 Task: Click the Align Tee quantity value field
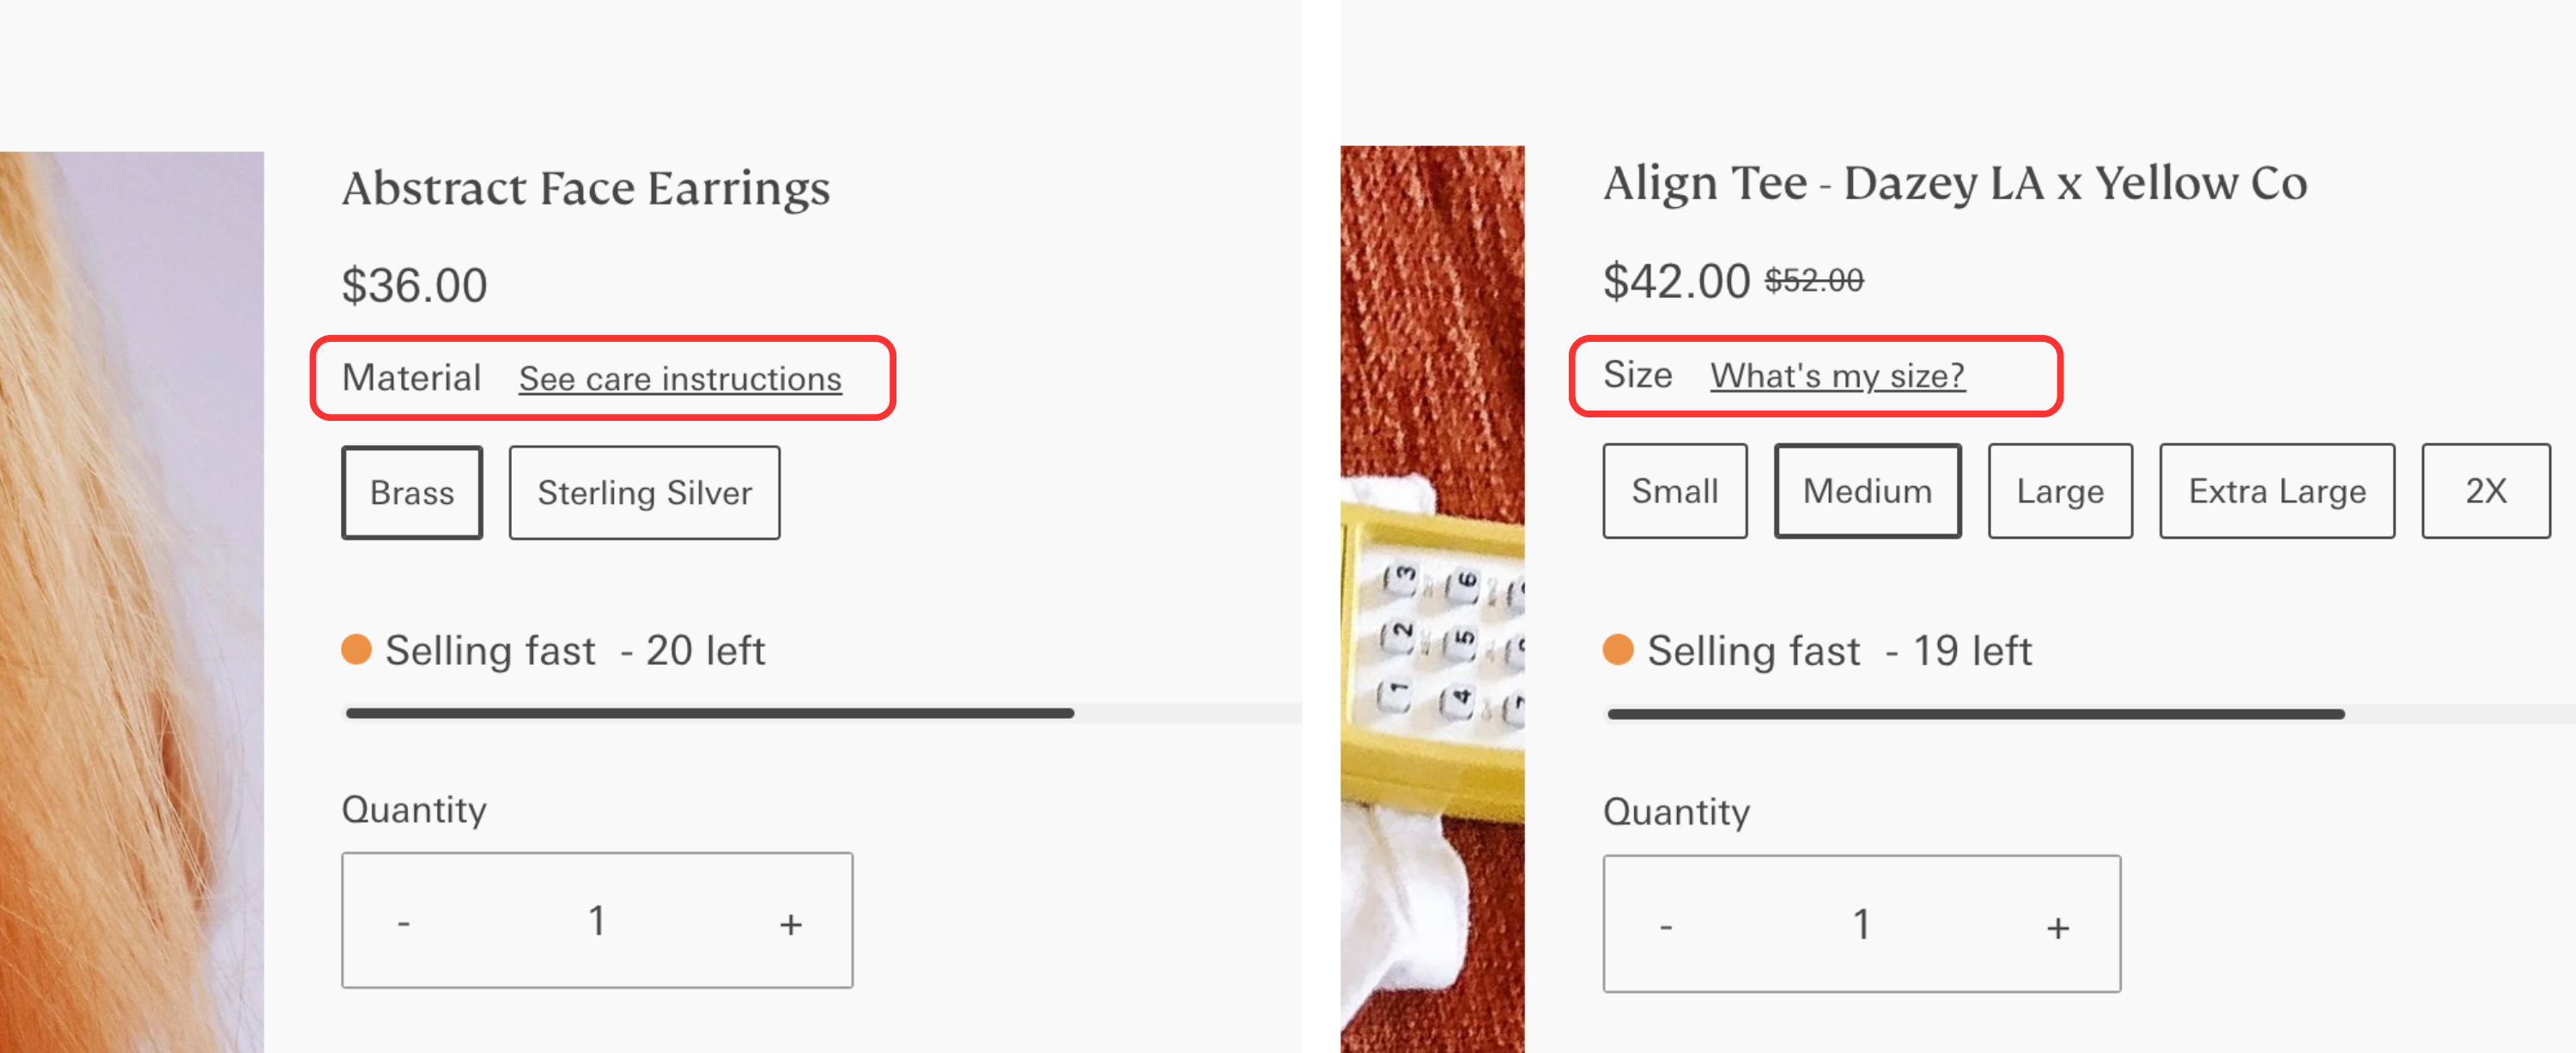click(x=1861, y=924)
